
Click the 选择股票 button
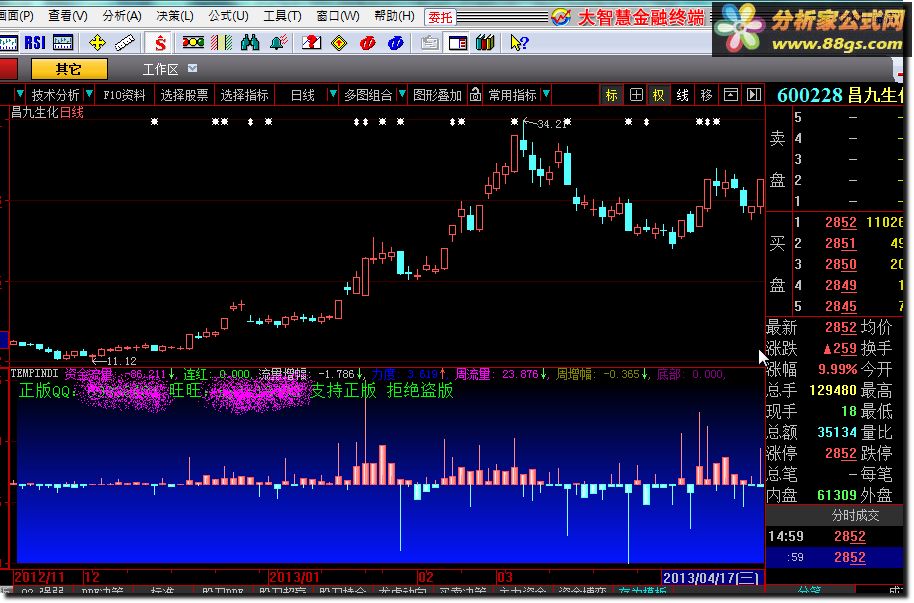click(x=184, y=94)
